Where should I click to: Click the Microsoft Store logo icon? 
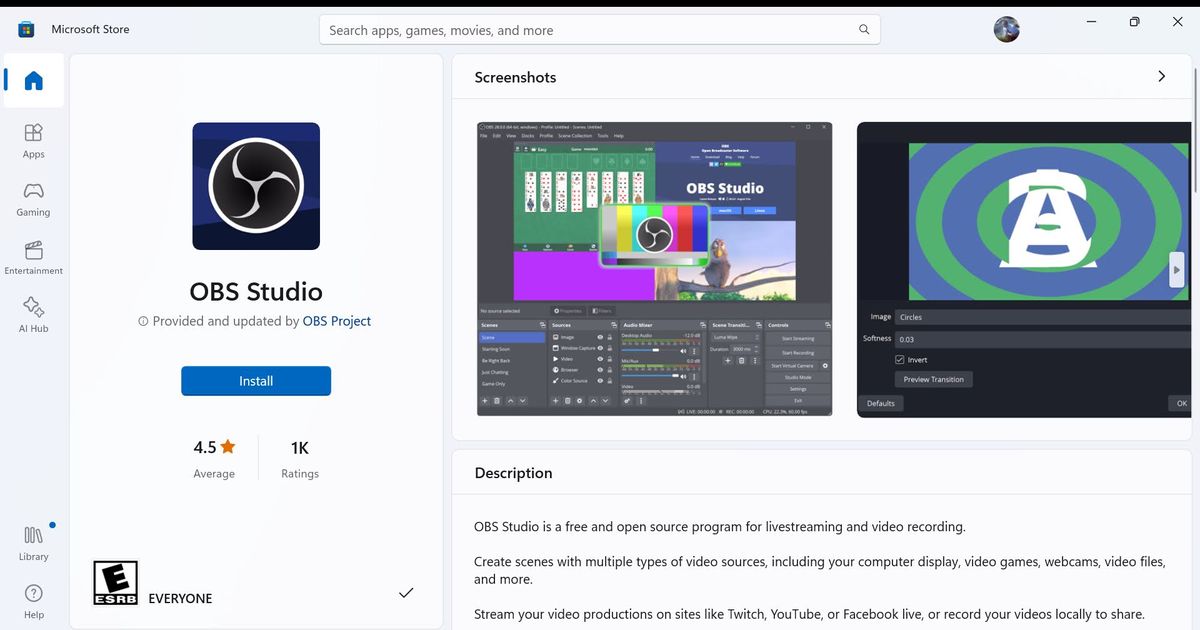(26, 29)
